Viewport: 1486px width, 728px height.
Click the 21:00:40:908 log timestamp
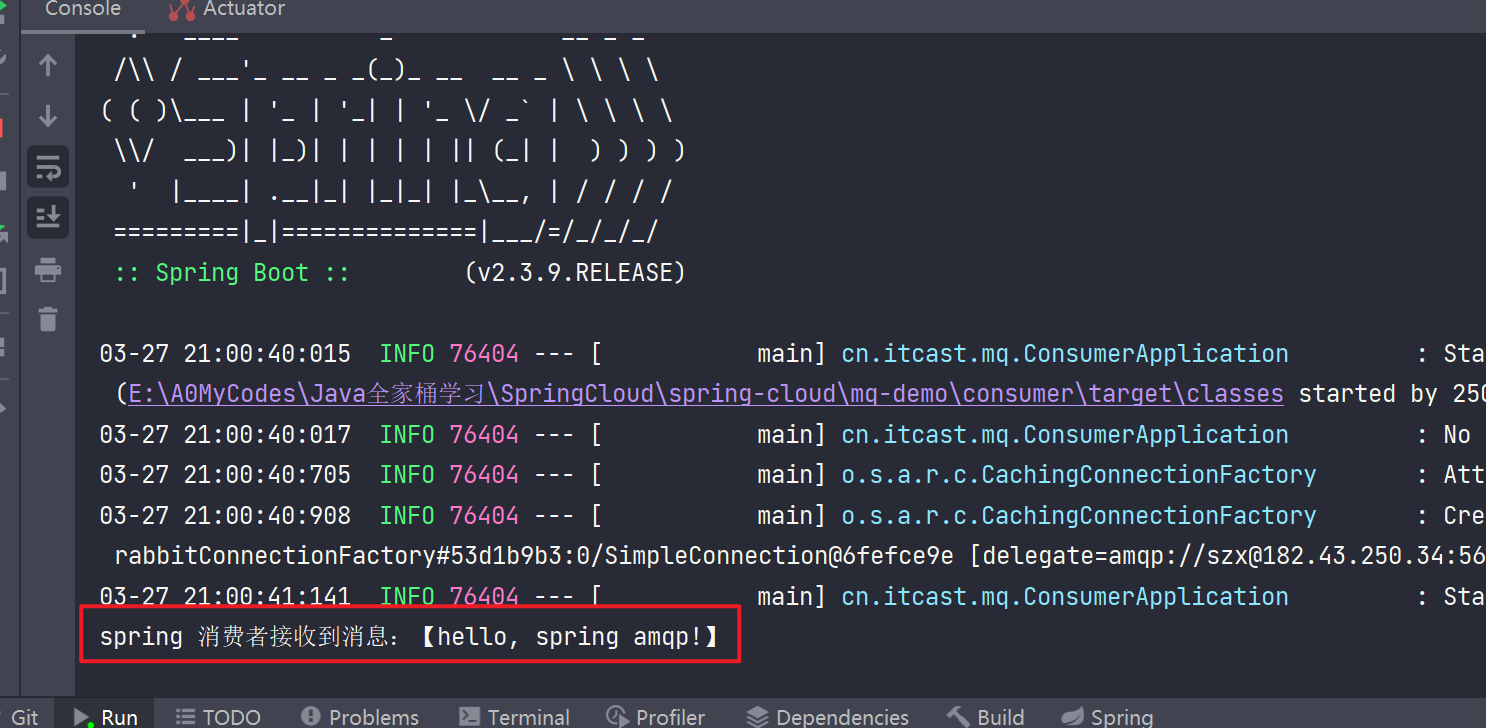click(x=225, y=516)
